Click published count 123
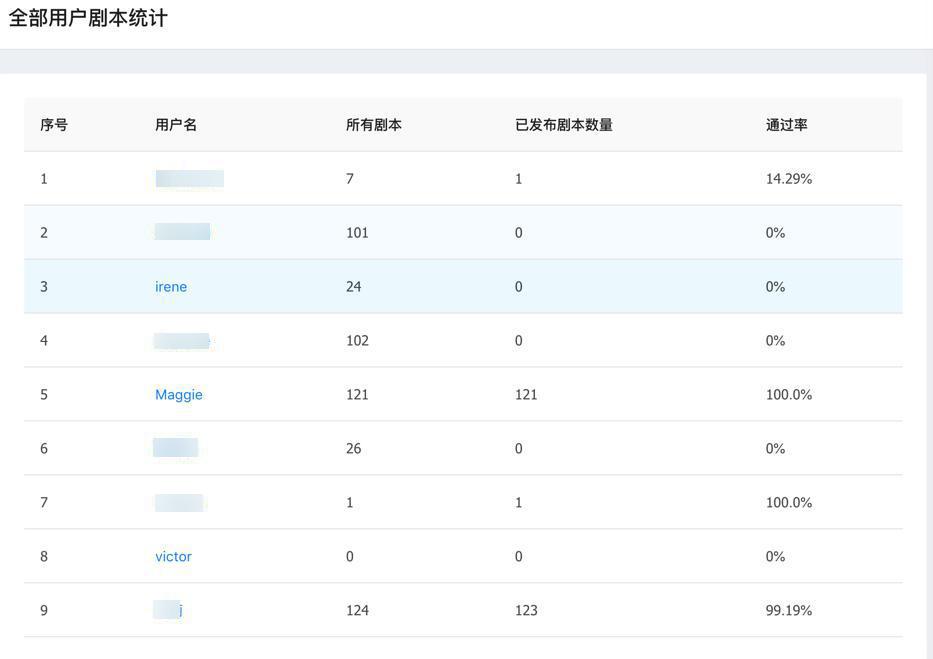This screenshot has width=933, height=659. click(526, 611)
